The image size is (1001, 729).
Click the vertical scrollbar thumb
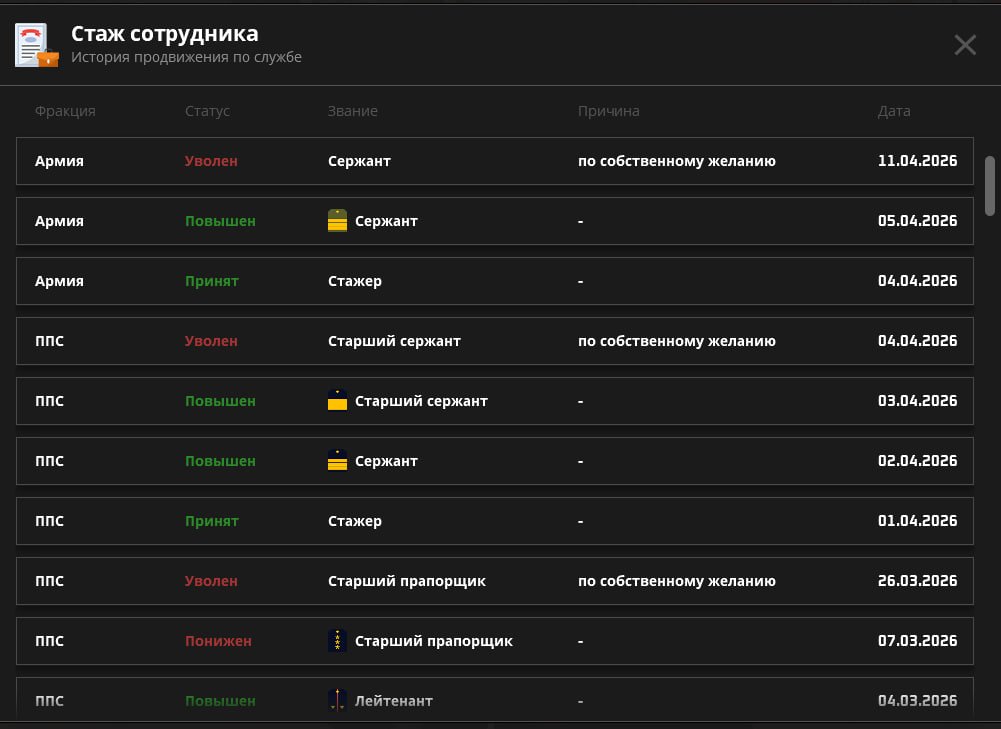click(x=990, y=186)
